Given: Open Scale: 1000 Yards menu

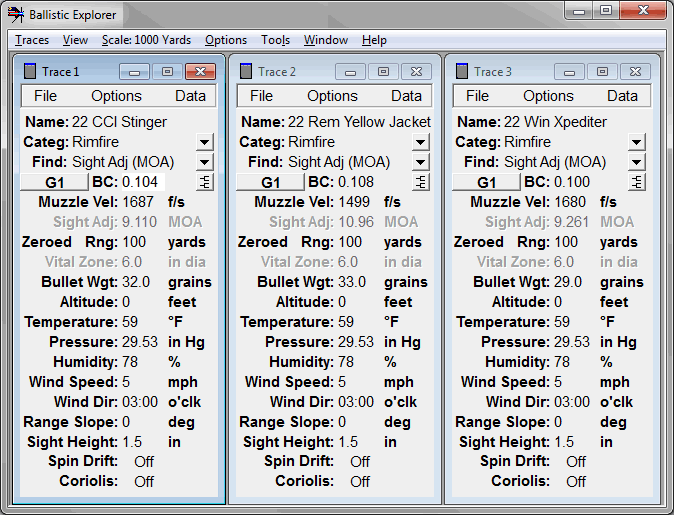Looking at the screenshot, I should tap(146, 40).
